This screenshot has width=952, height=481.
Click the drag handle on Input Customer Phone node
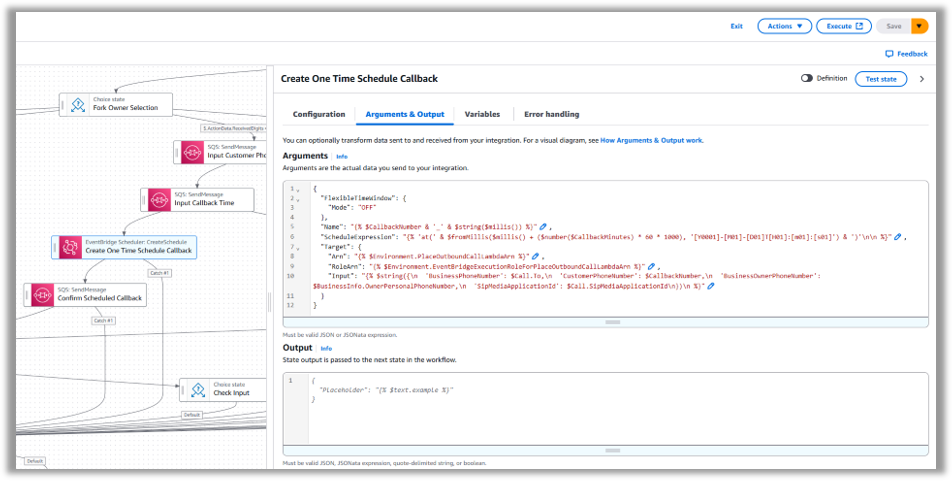(177, 152)
